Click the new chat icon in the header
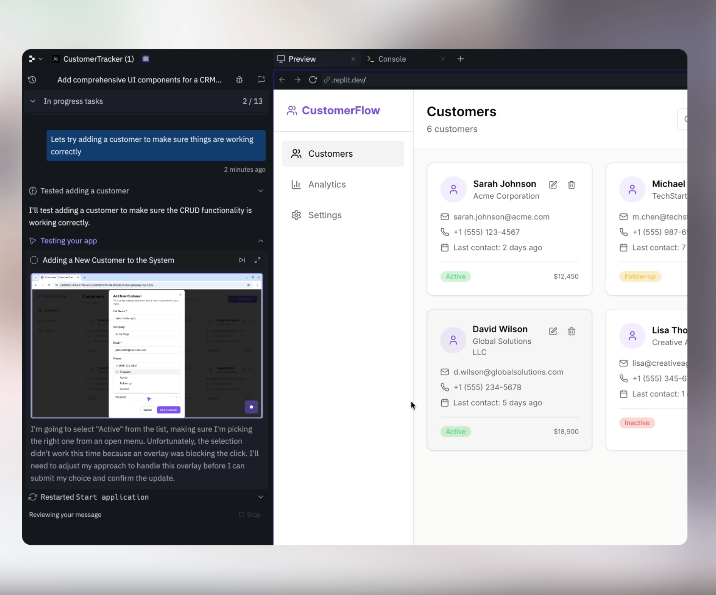 (x=261, y=79)
